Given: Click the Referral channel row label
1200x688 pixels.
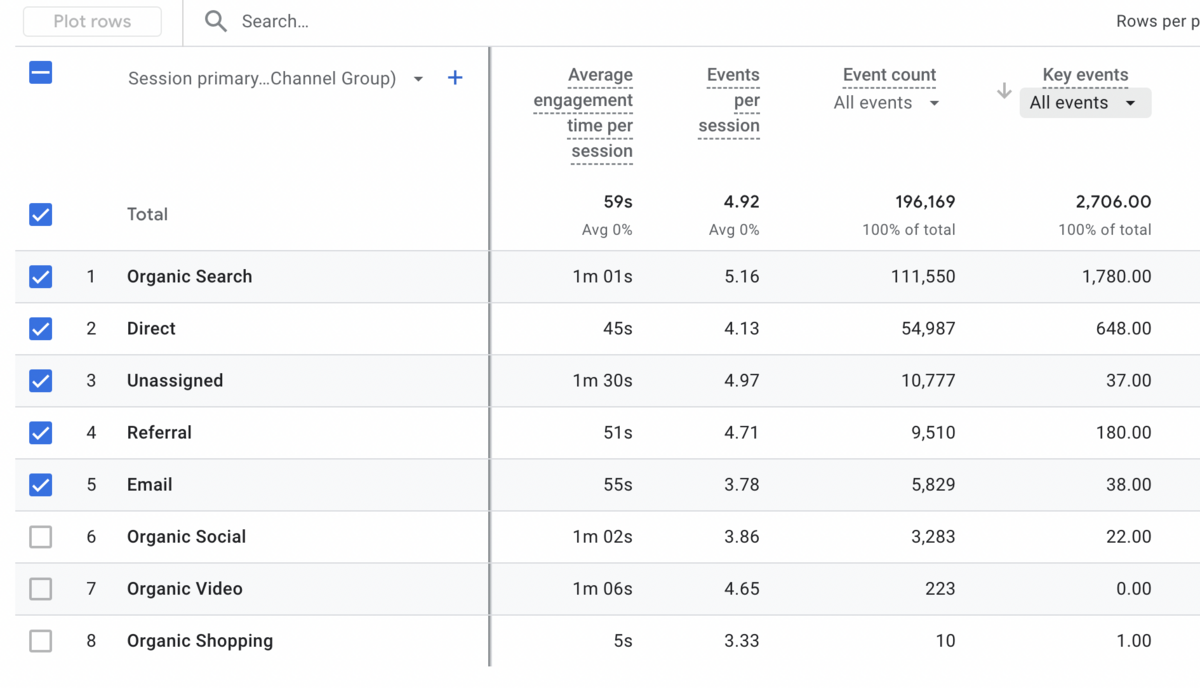Looking at the screenshot, I should (159, 433).
